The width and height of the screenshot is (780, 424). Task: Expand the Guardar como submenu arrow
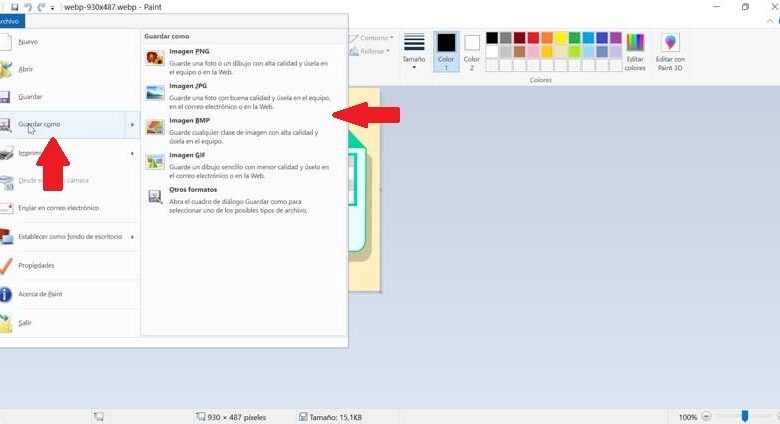click(x=132, y=124)
